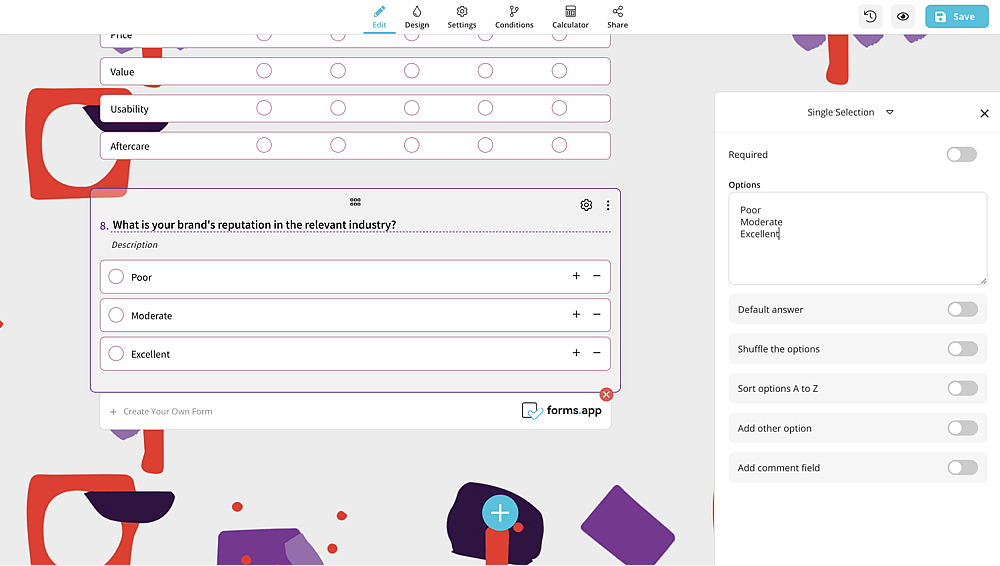Expand the Single Selection field type dropdown
Screen dimensions: 1000x566
pos(890,112)
